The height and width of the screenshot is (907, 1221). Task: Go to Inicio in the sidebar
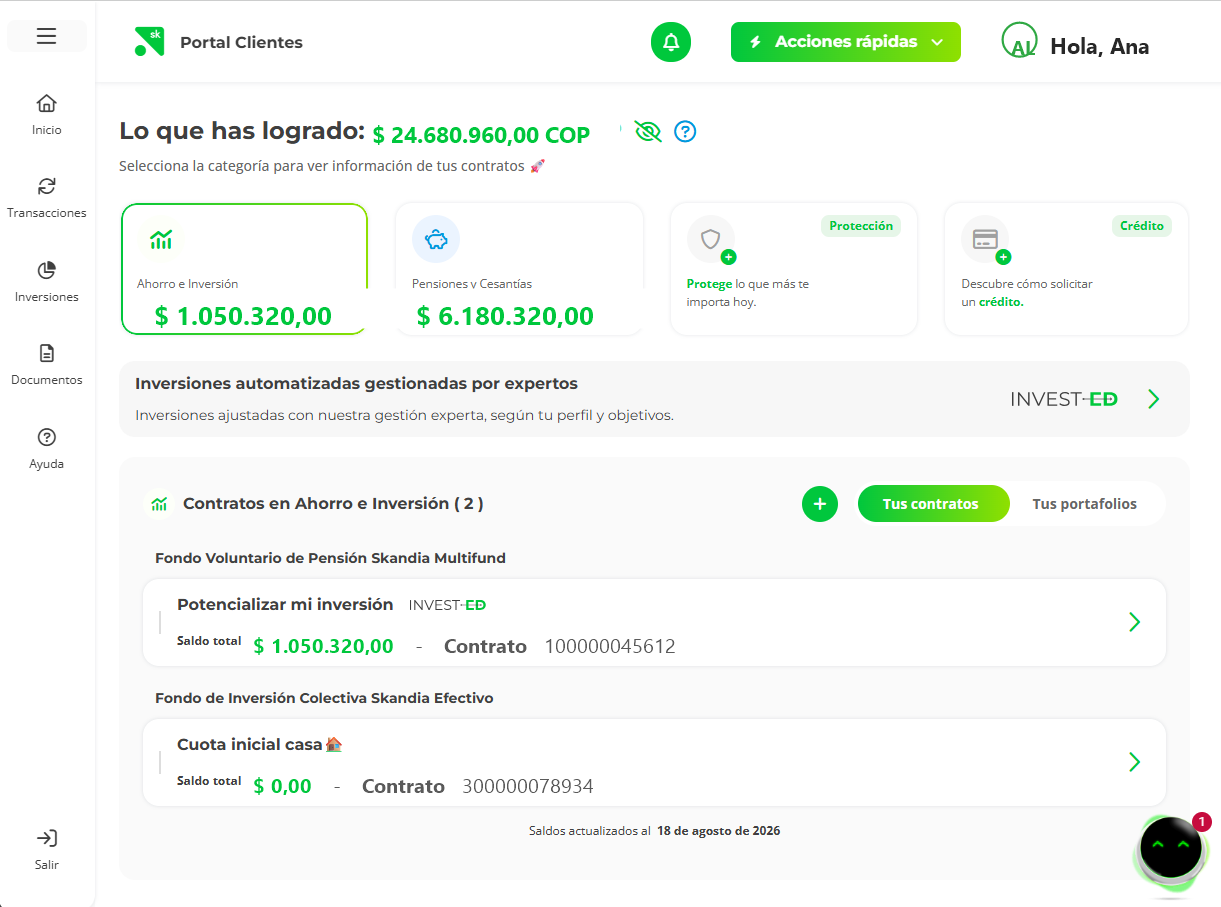[x=46, y=114]
